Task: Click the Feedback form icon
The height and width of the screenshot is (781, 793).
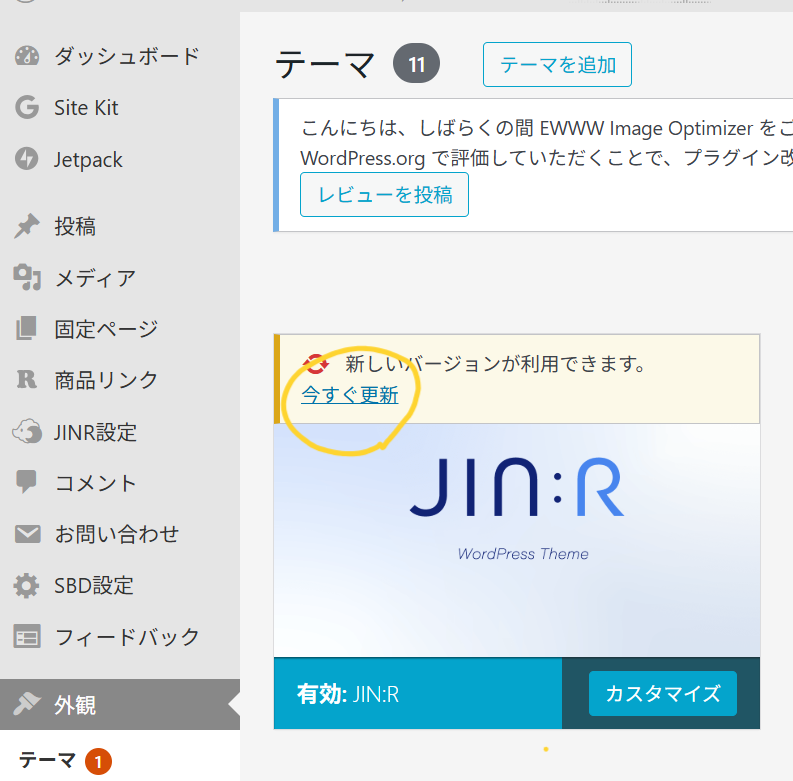Action: [x=27, y=636]
